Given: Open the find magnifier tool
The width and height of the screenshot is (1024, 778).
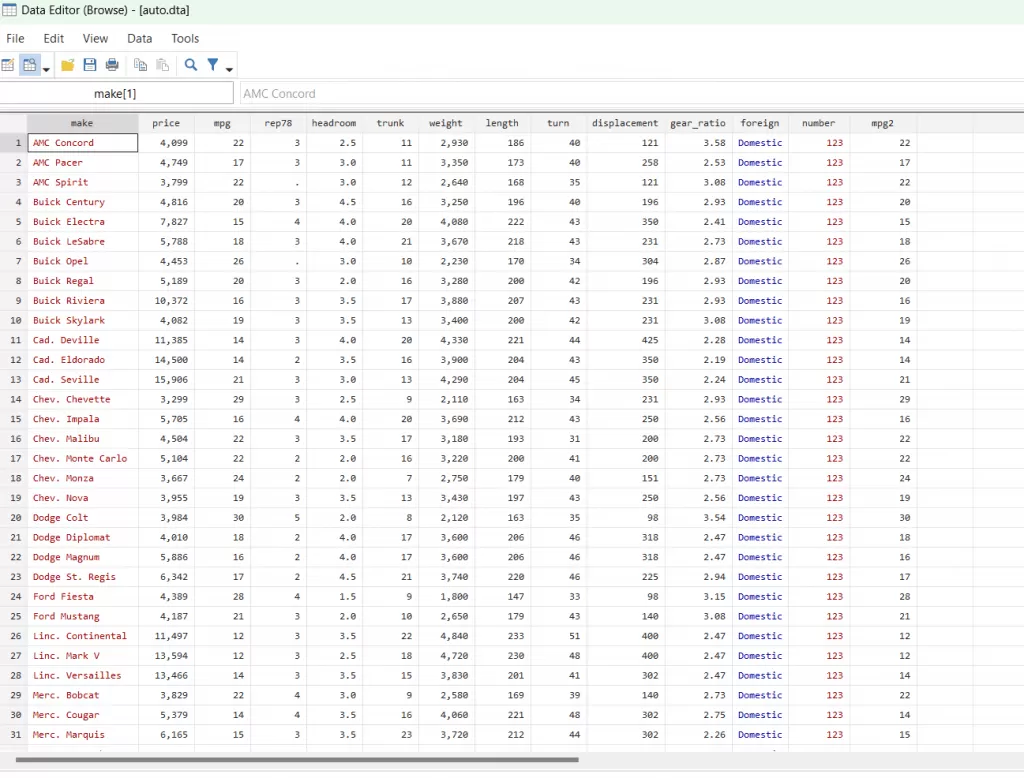Looking at the screenshot, I should click(x=191, y=65).
